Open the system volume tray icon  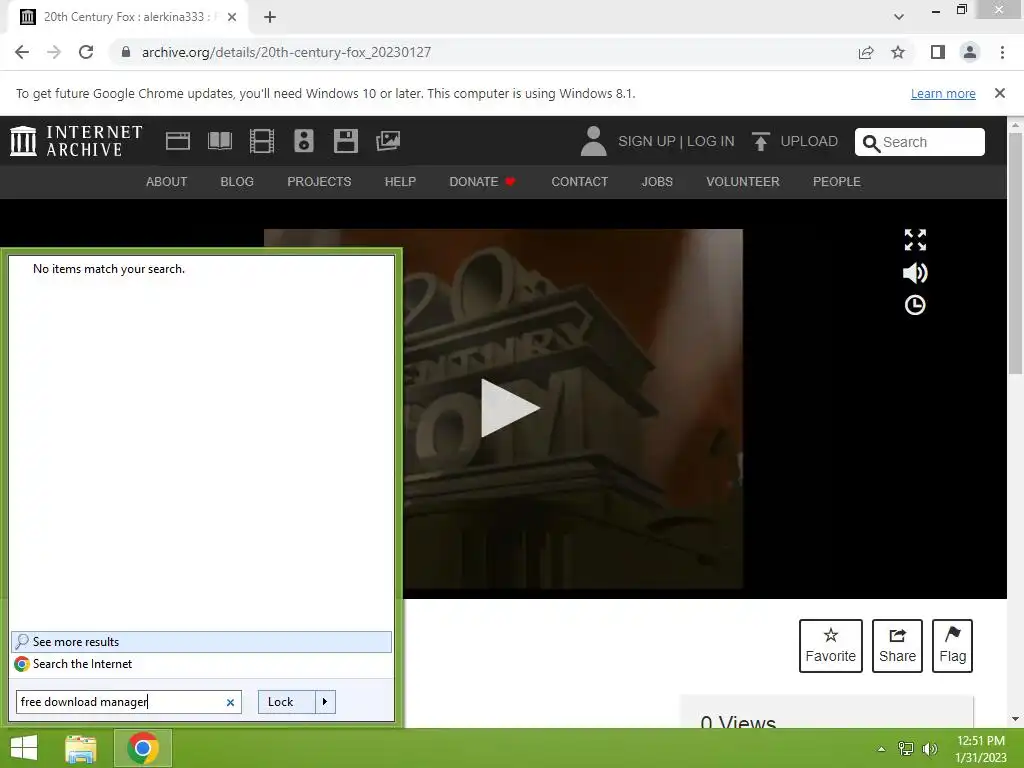click(x=929, y=748)
